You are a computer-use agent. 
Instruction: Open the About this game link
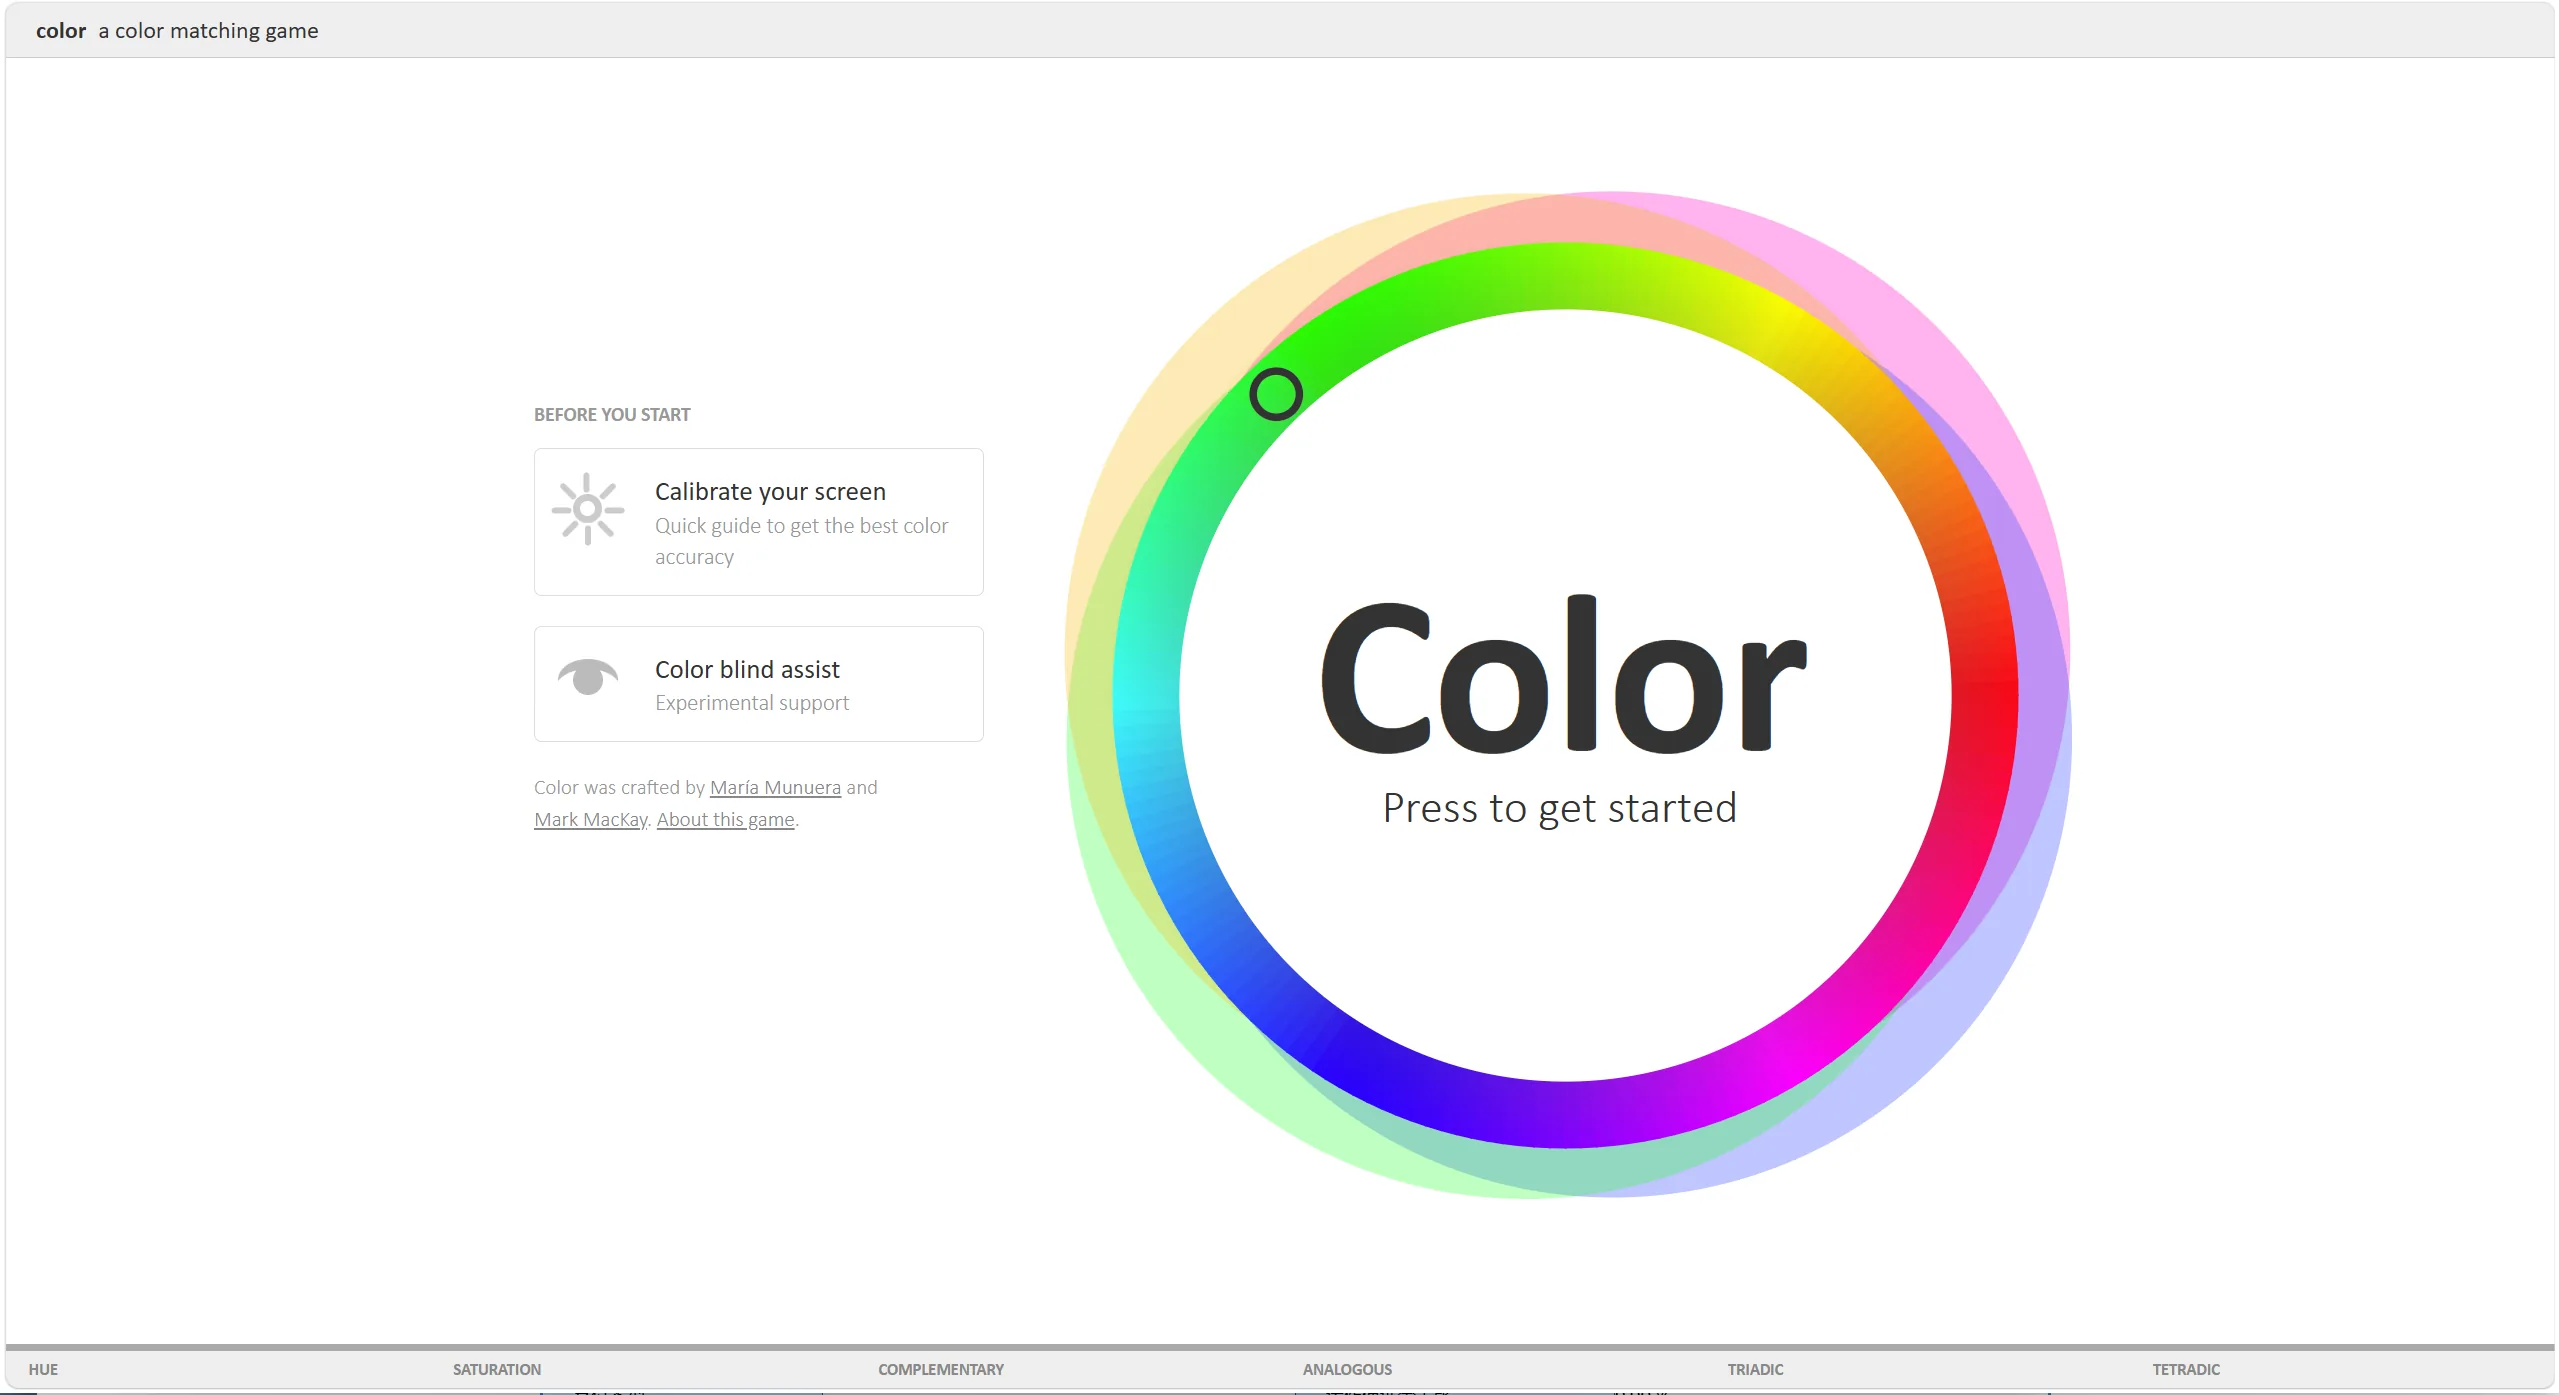point(725,820)
